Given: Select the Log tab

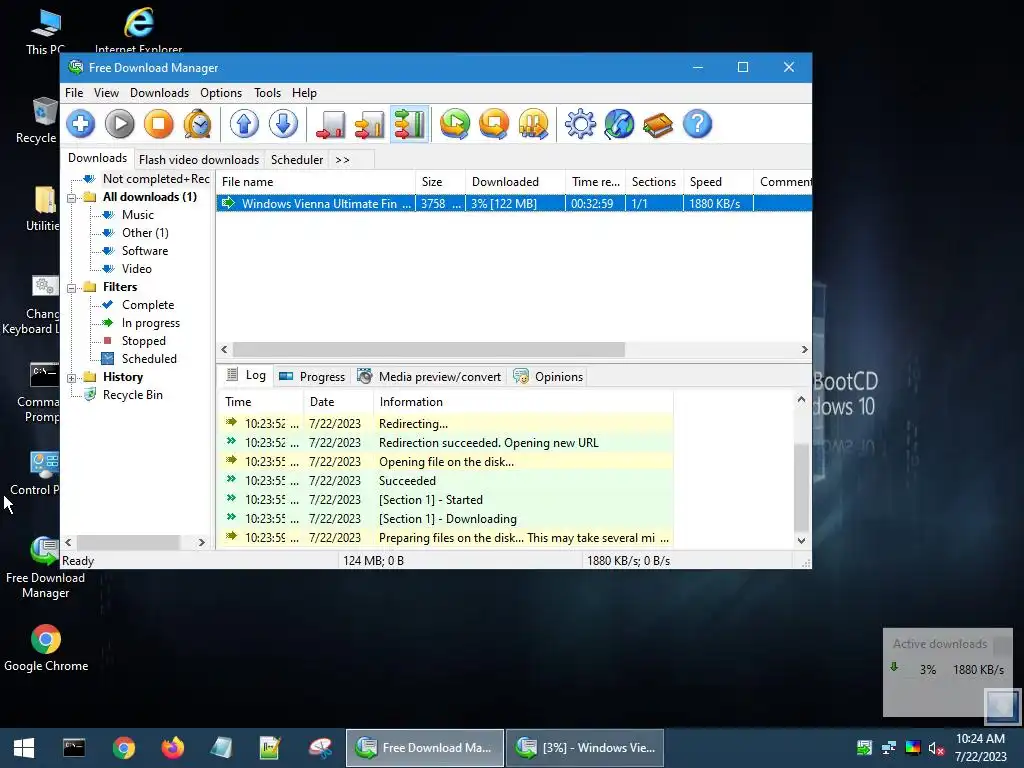Looking at the screenshot, I should pos(246,376).
